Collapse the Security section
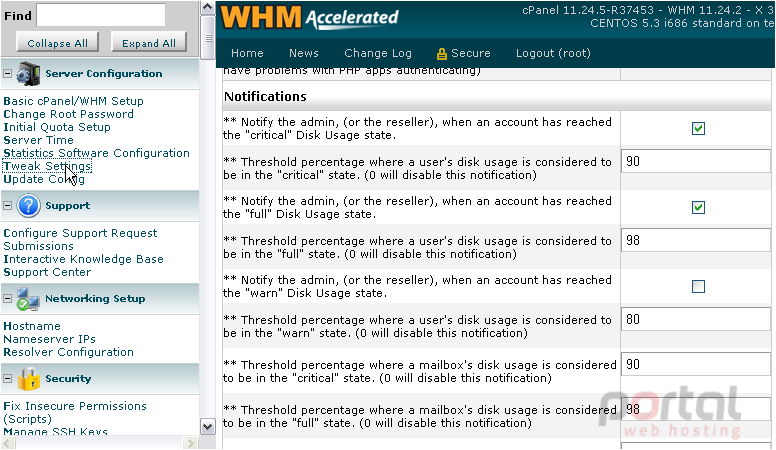The image size is (776, 450). click(7, 379)
